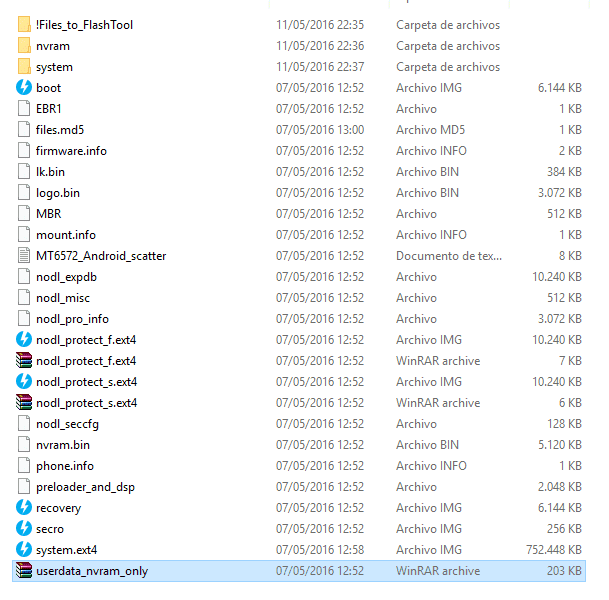The width and height of the screenshot is (609, 600).
Task: Click the nvram folder's "Carpeta de archivos" type
Action: click(448, 46)
